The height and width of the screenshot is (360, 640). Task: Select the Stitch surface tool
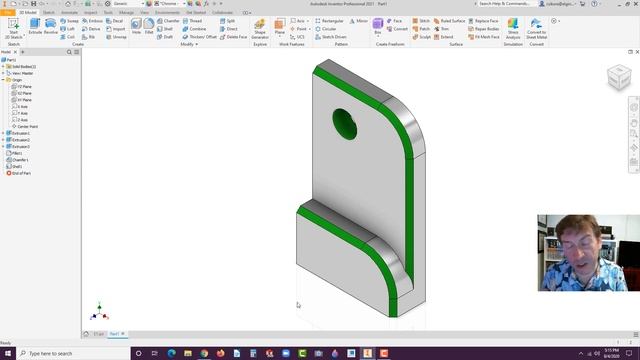[421, 21]
